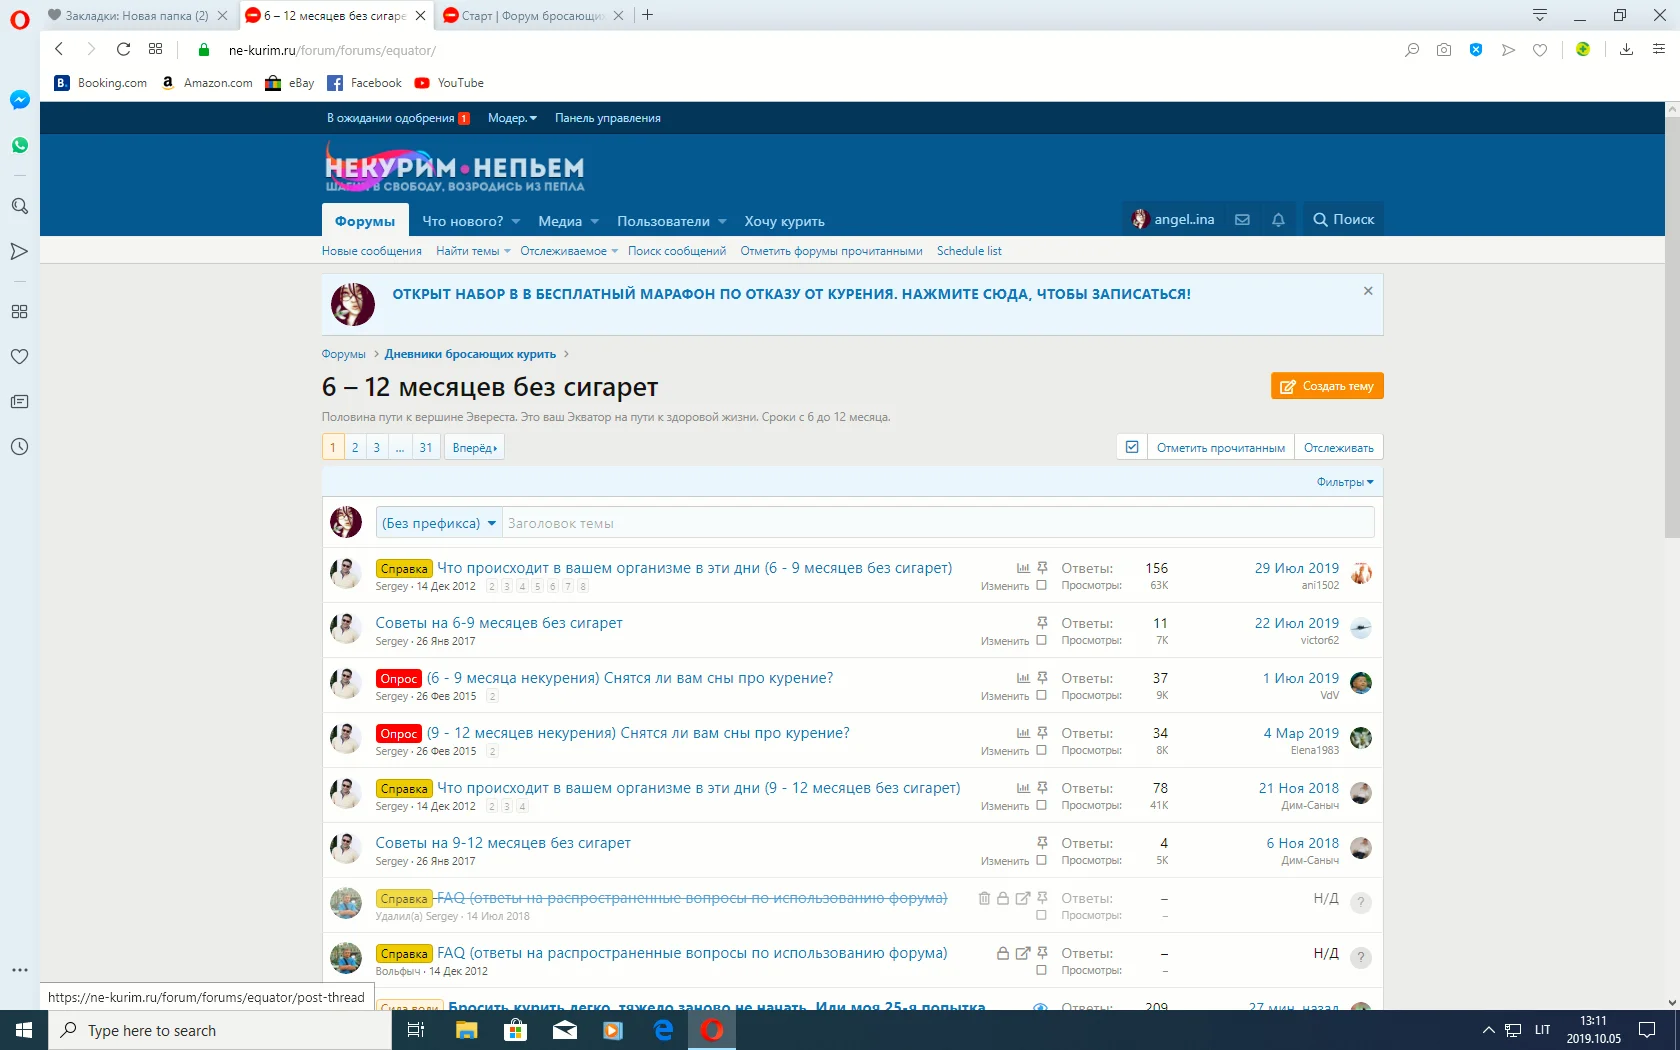The image size is (1680, 1050).
Task: Open 'Панель управления' admin link
Action: click(608, 118)
